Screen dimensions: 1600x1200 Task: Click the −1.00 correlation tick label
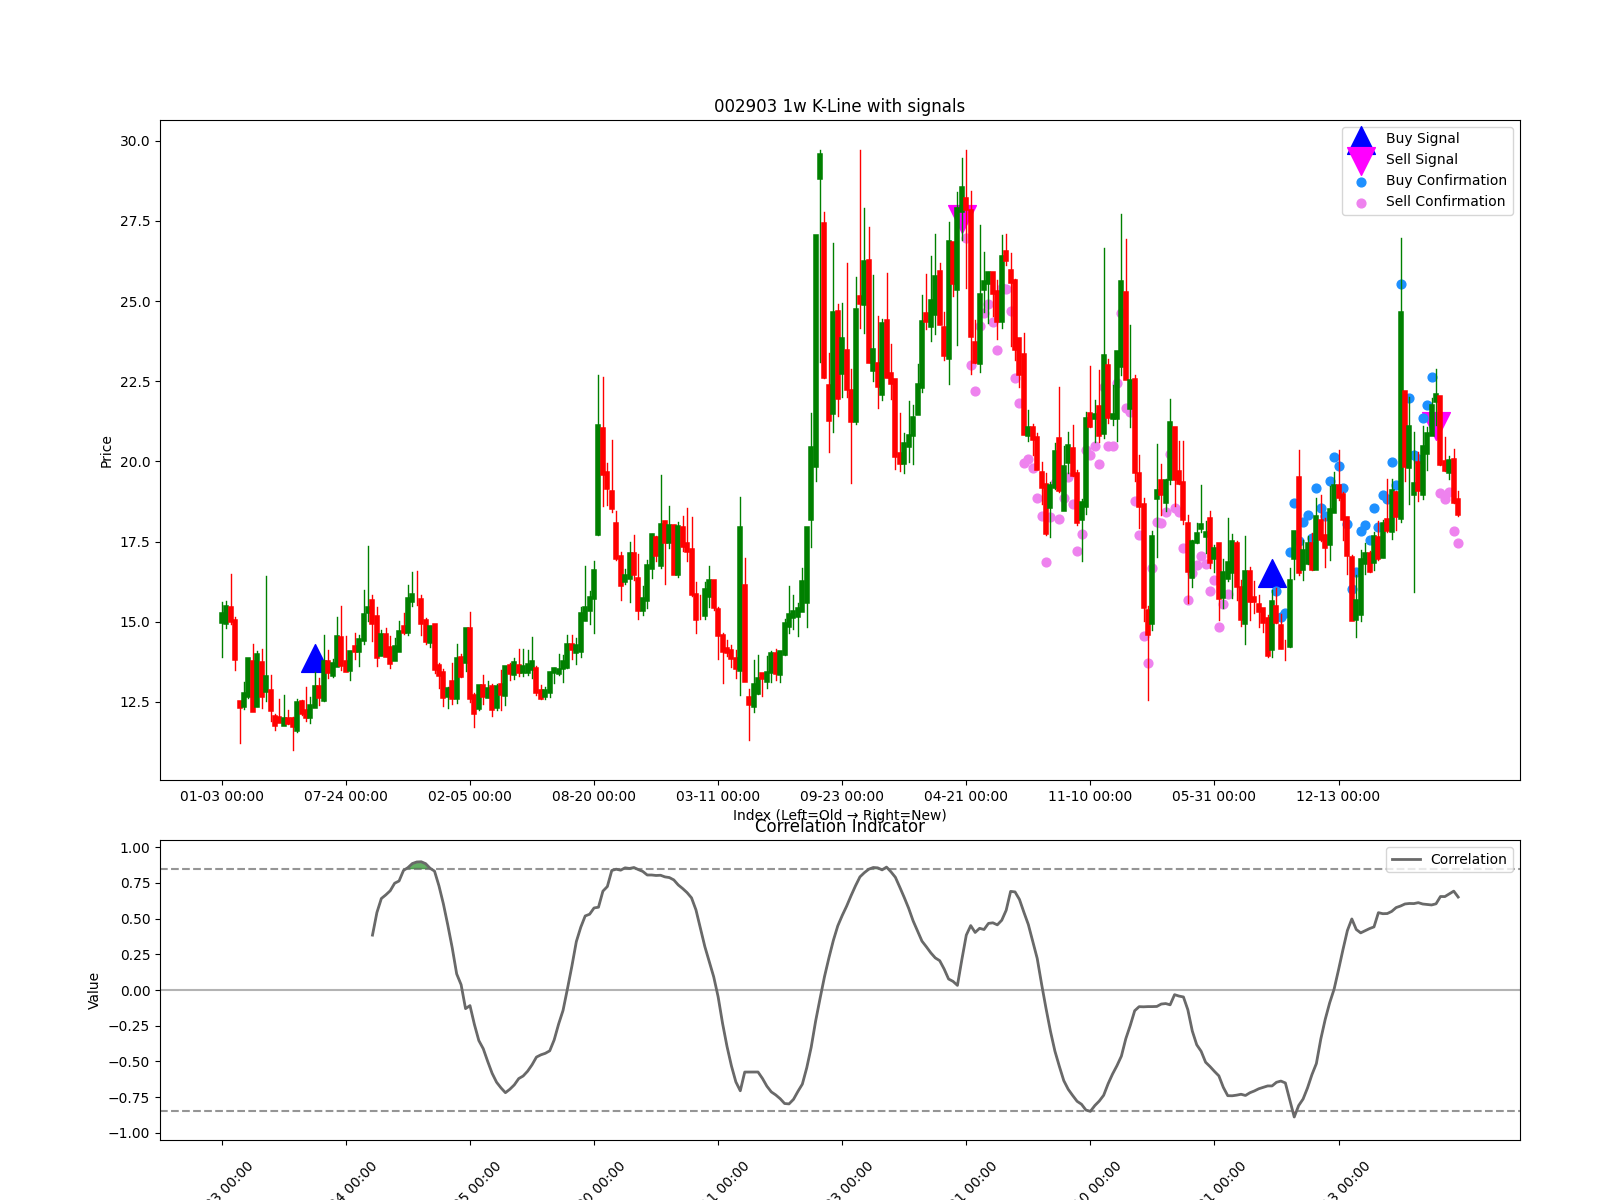coord(129,1133)
